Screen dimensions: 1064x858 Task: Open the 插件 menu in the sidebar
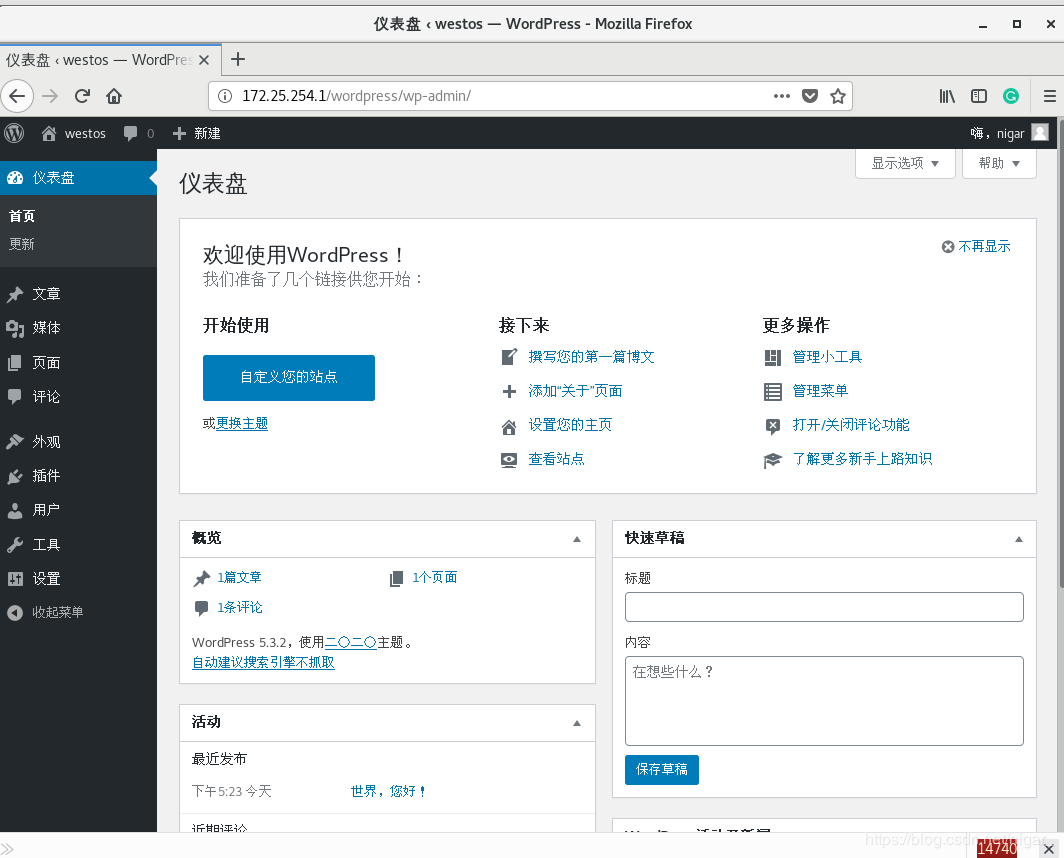78,476
